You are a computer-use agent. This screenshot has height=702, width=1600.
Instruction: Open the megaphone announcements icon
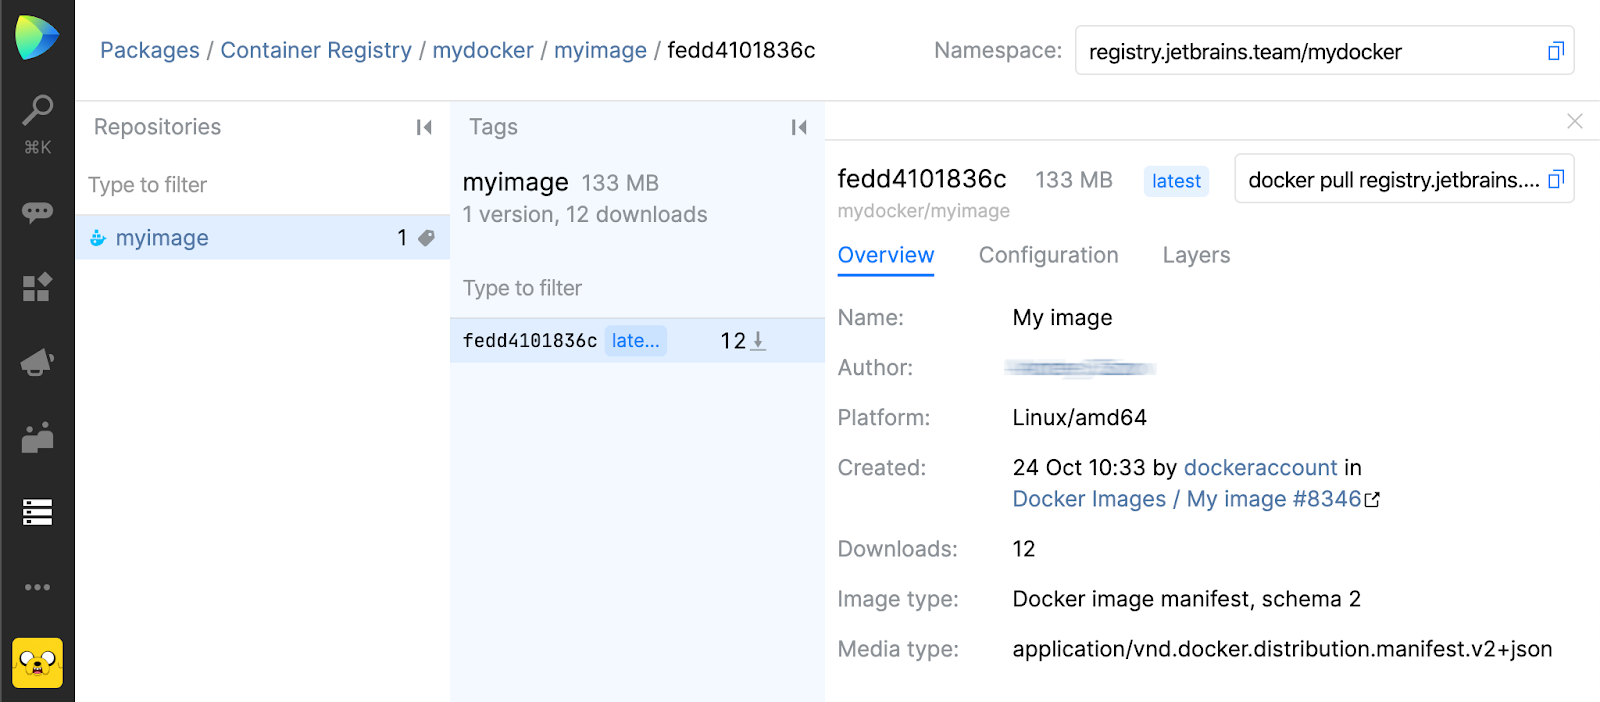pyautogui.click(x=37, y=362)
